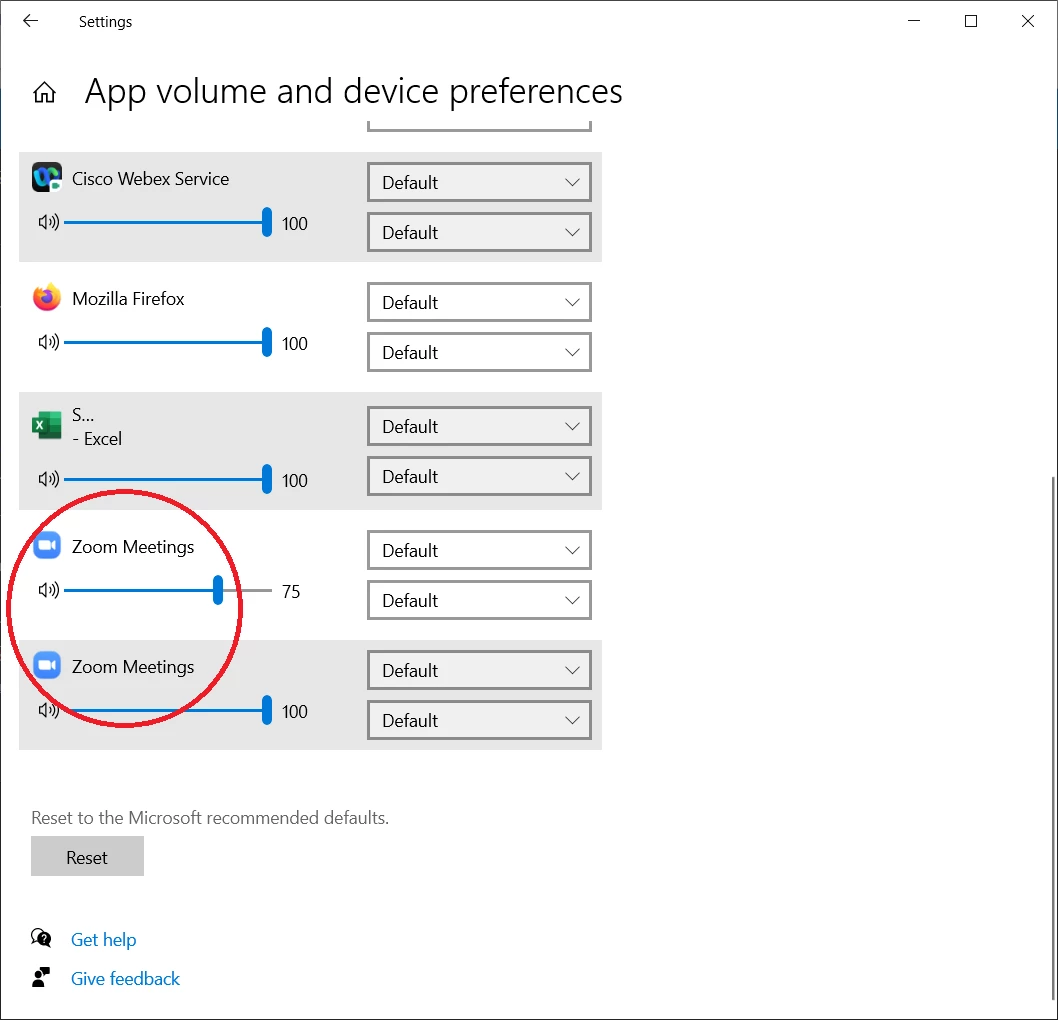The width and height of the screenshot is (1058, 1020).
Task: Click the Give feedback person icon
Action: click(41, 977)
